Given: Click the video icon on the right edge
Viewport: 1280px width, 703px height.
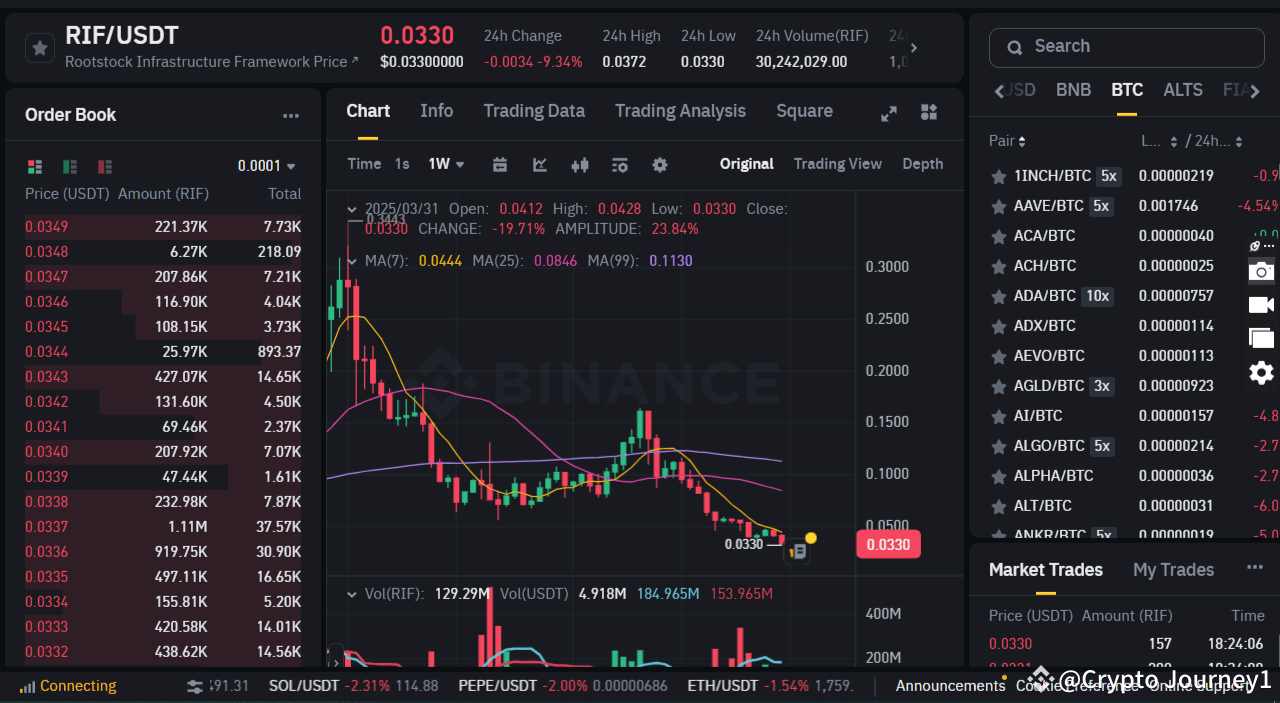Looking at the screenshot, I should (x=1261, y=305).
